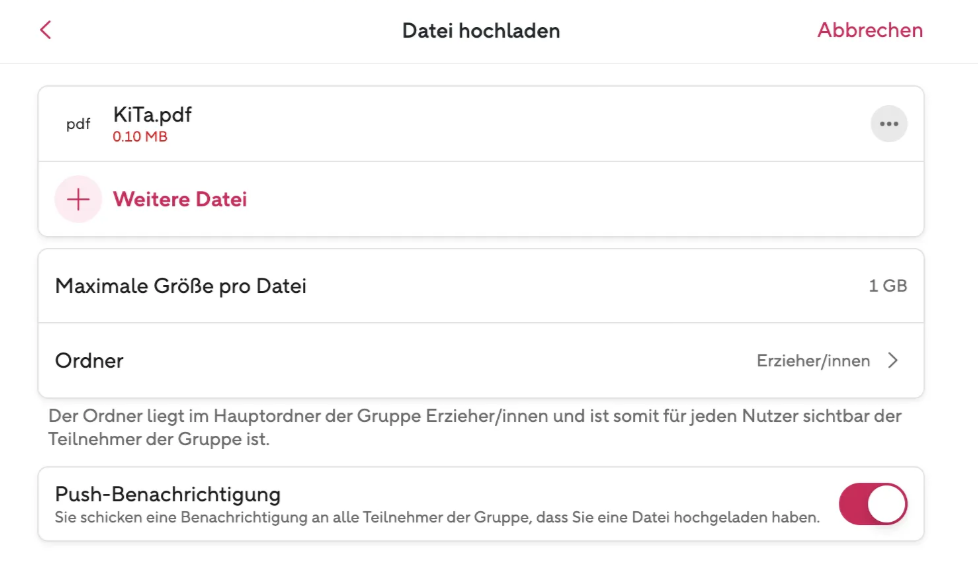
Task: Click the Weitere Datei label
Action: [180, 200]
